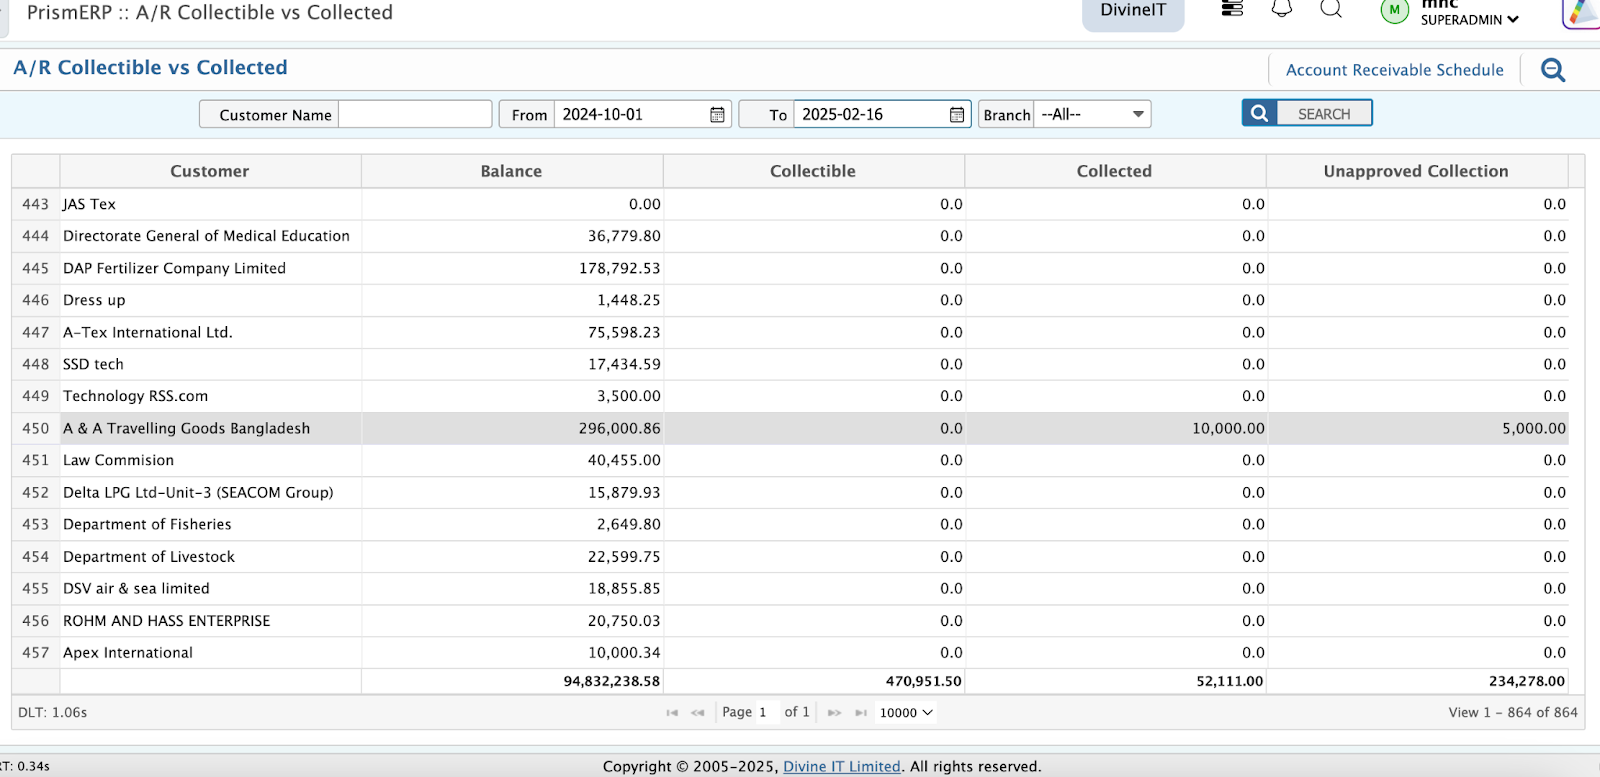Click the colorful app icon at top right

(x=1582, y=12)
